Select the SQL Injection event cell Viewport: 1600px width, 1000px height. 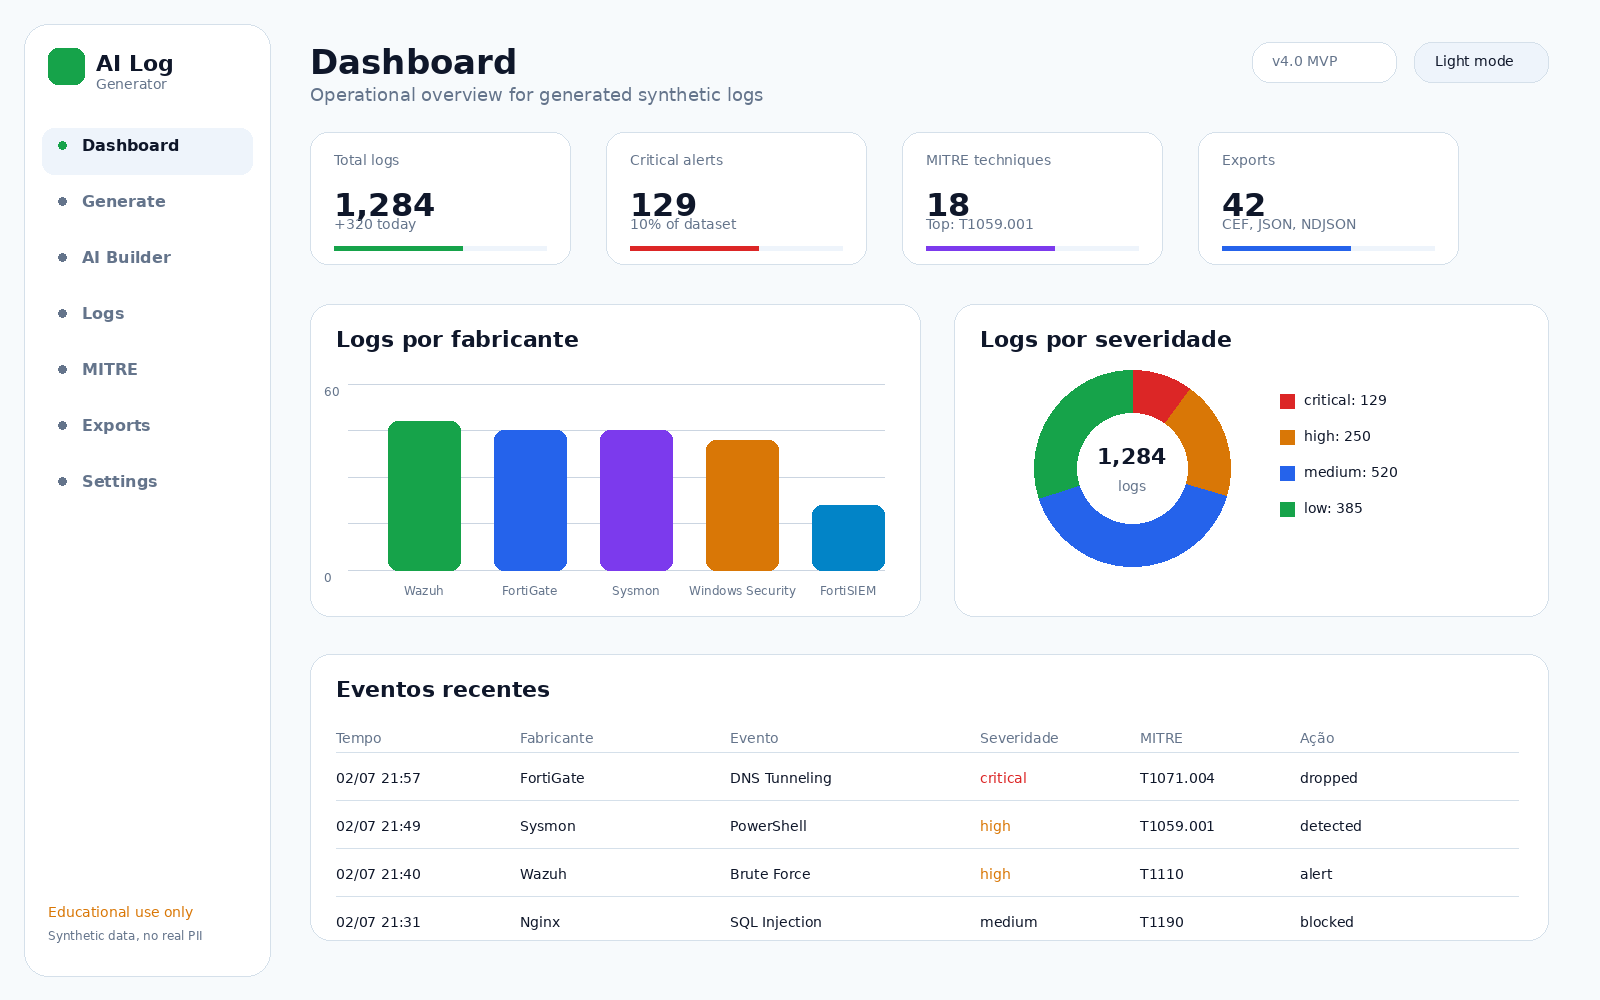tap(776, 922)
